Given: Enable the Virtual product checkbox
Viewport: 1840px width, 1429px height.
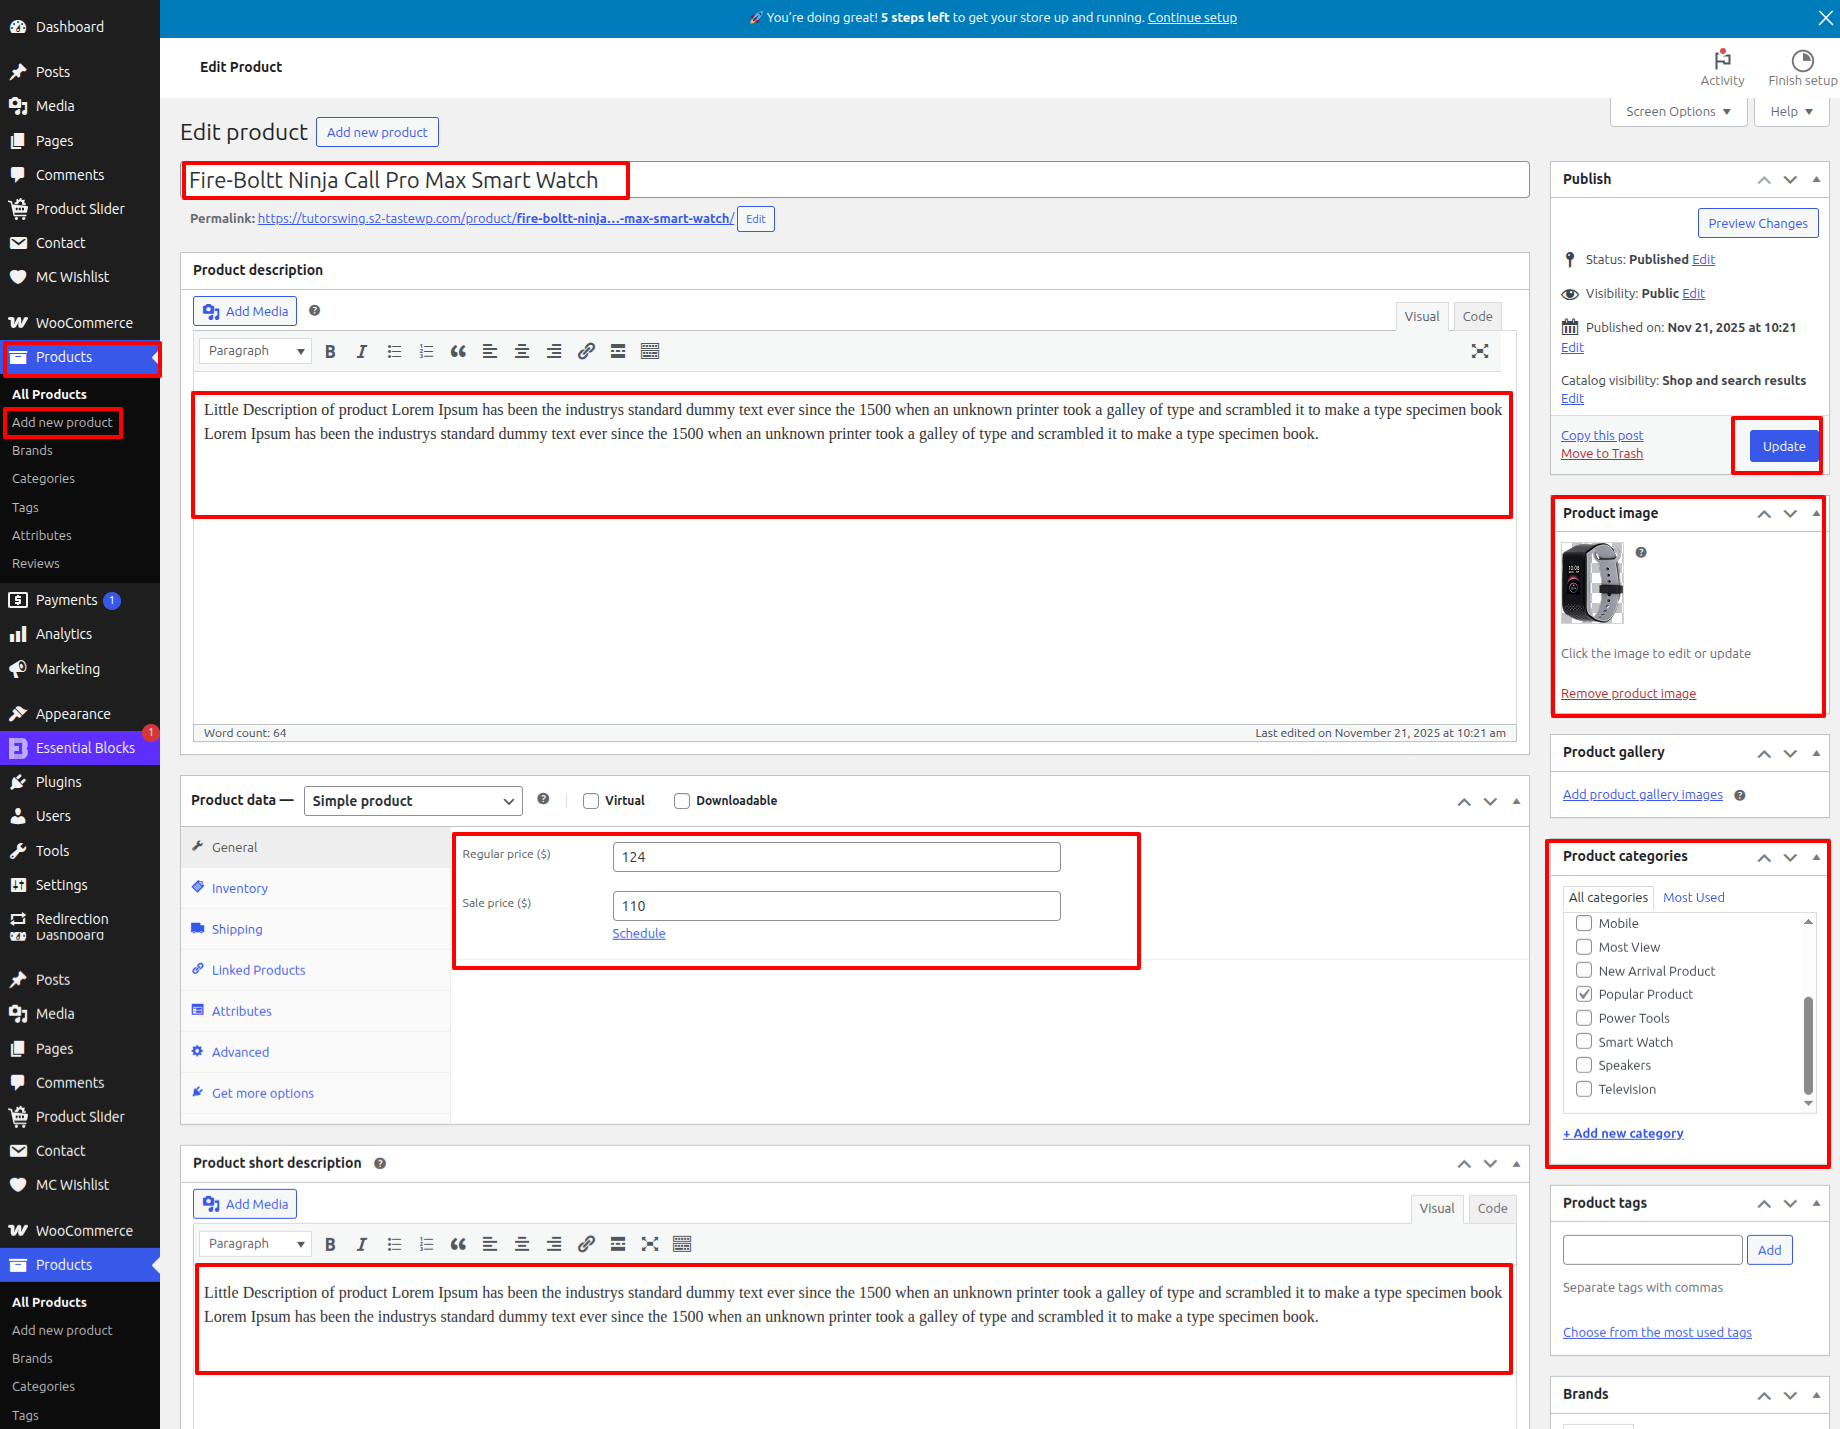Looking at the screenshot, I should coord(591,801).
